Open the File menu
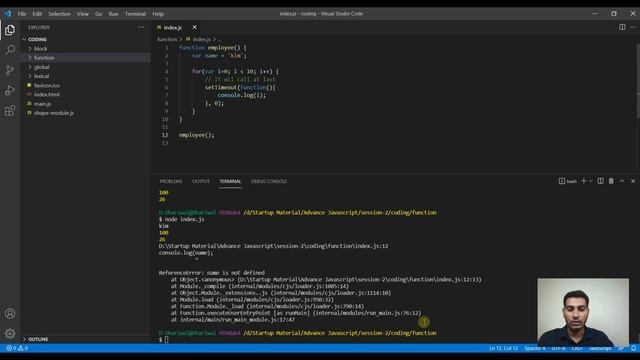 (22, 14)
